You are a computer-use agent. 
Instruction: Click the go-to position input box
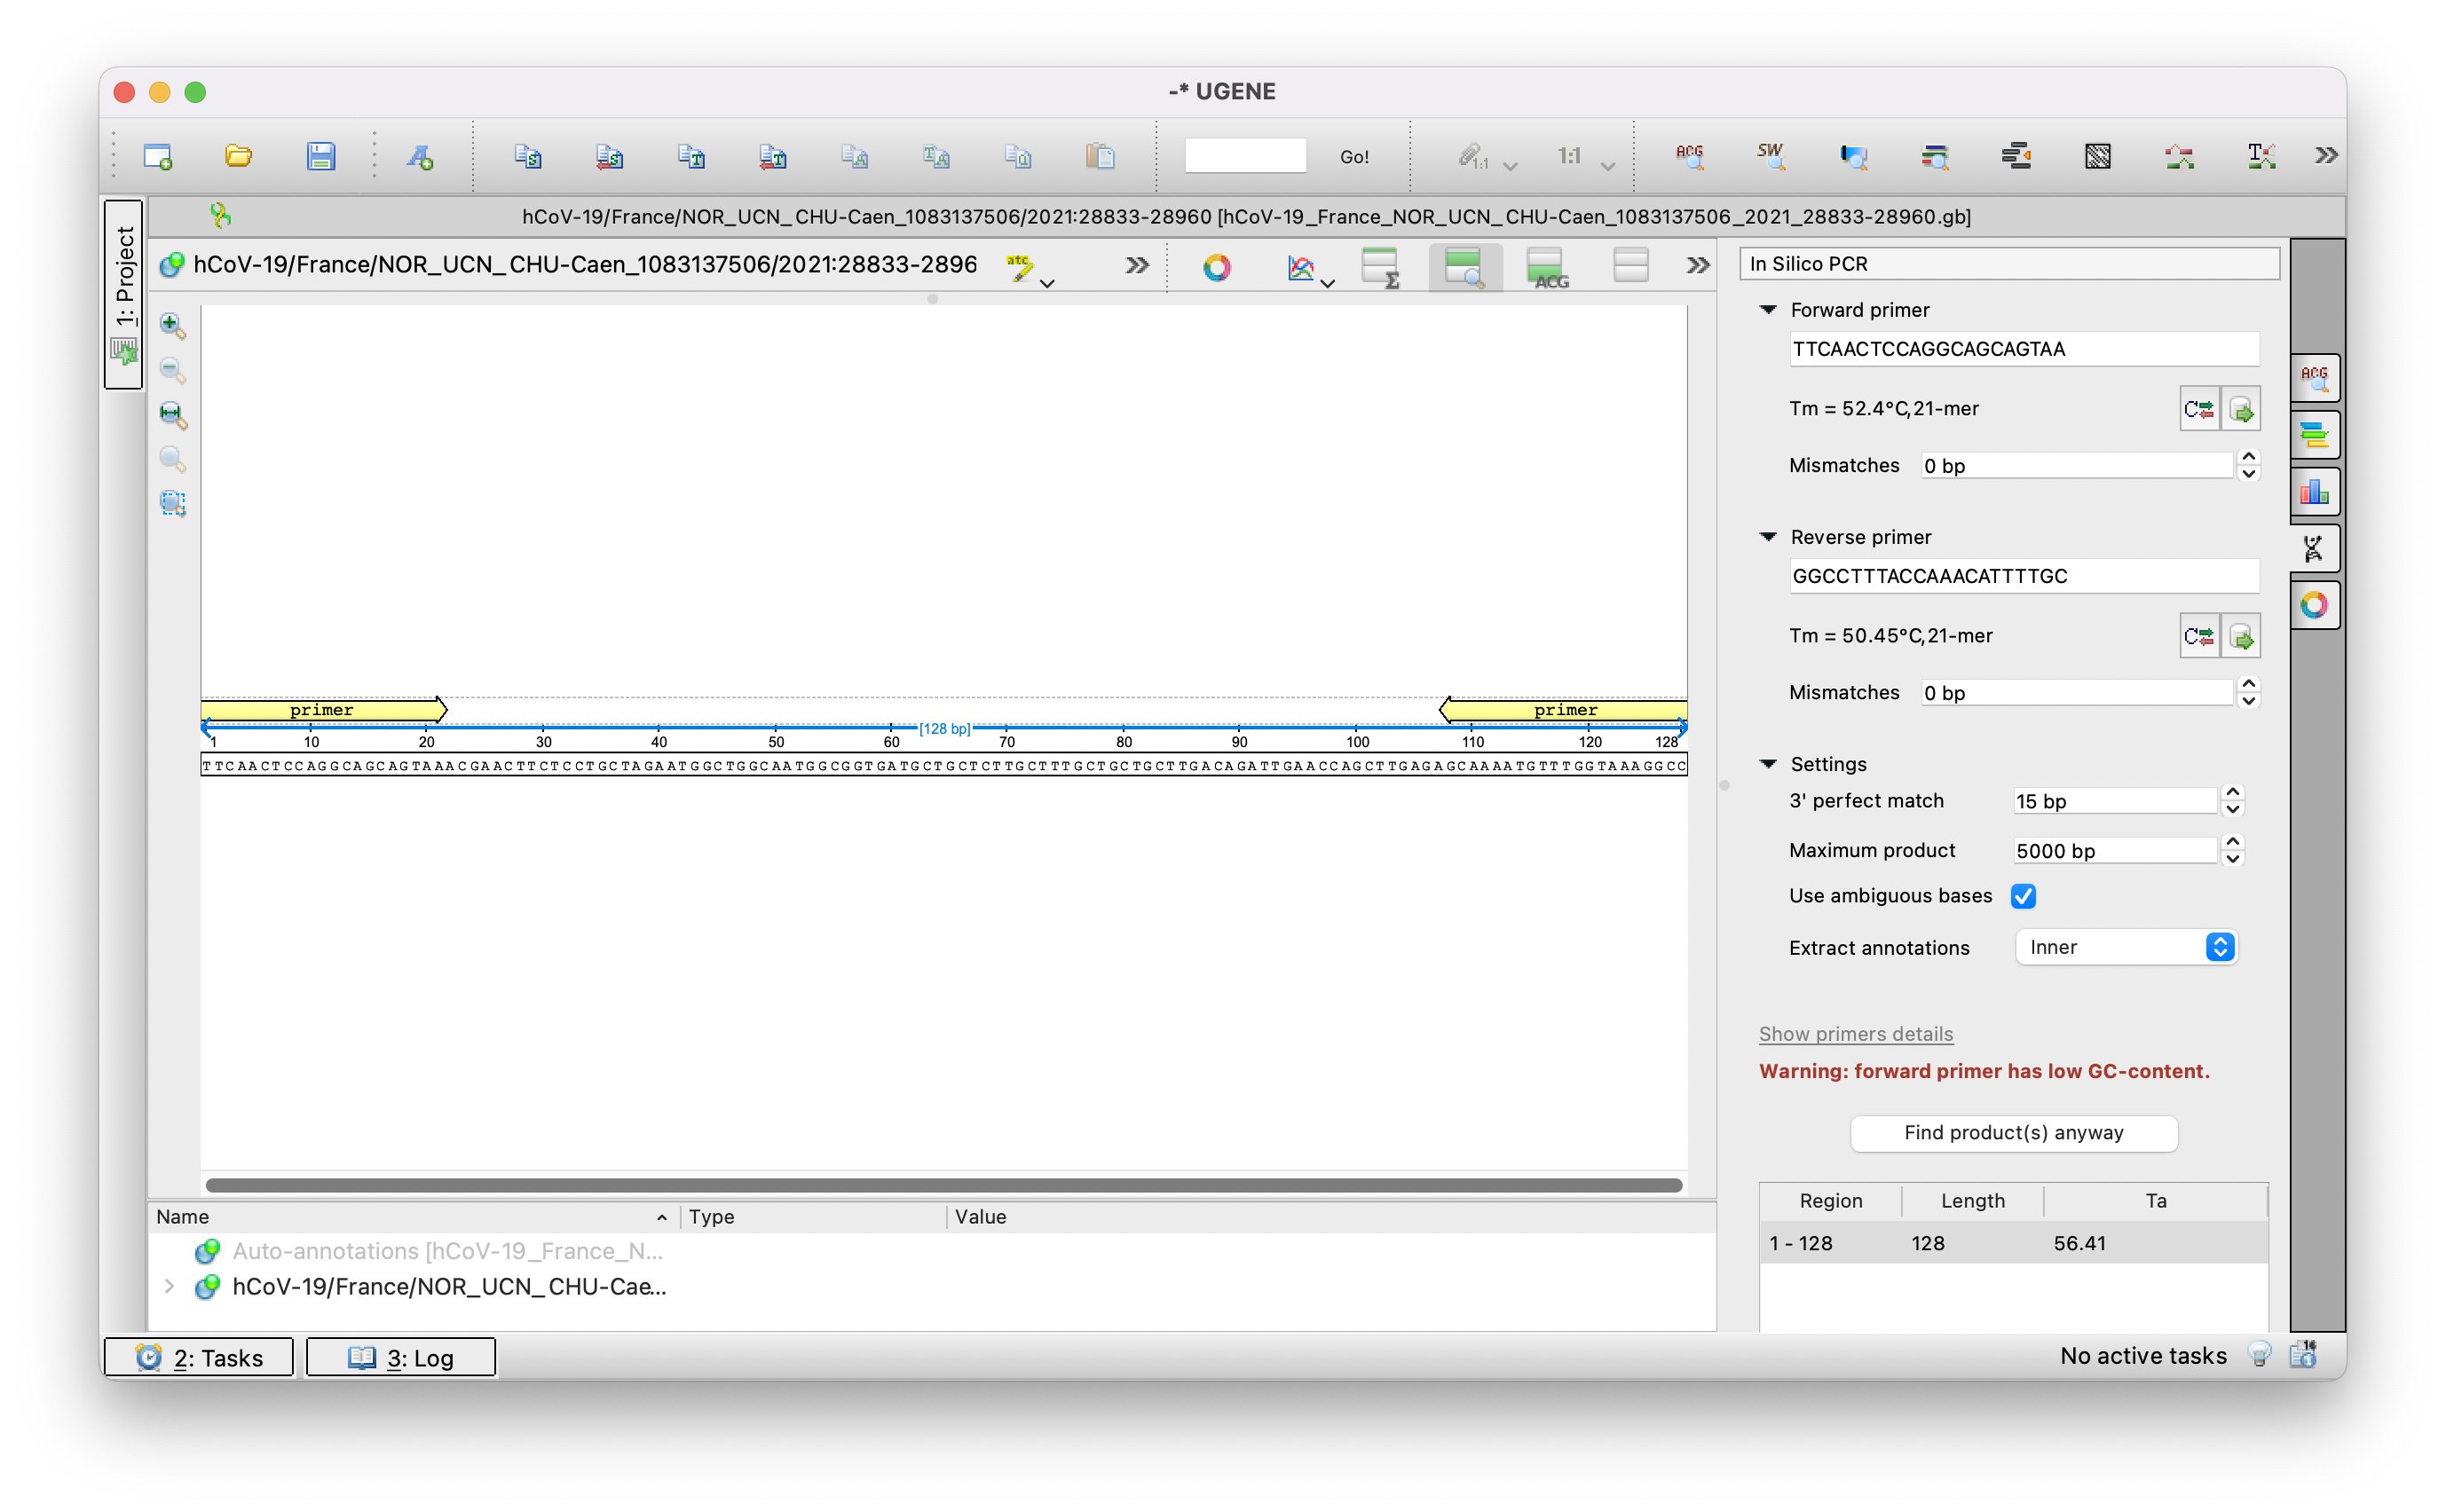[1245, 156]
